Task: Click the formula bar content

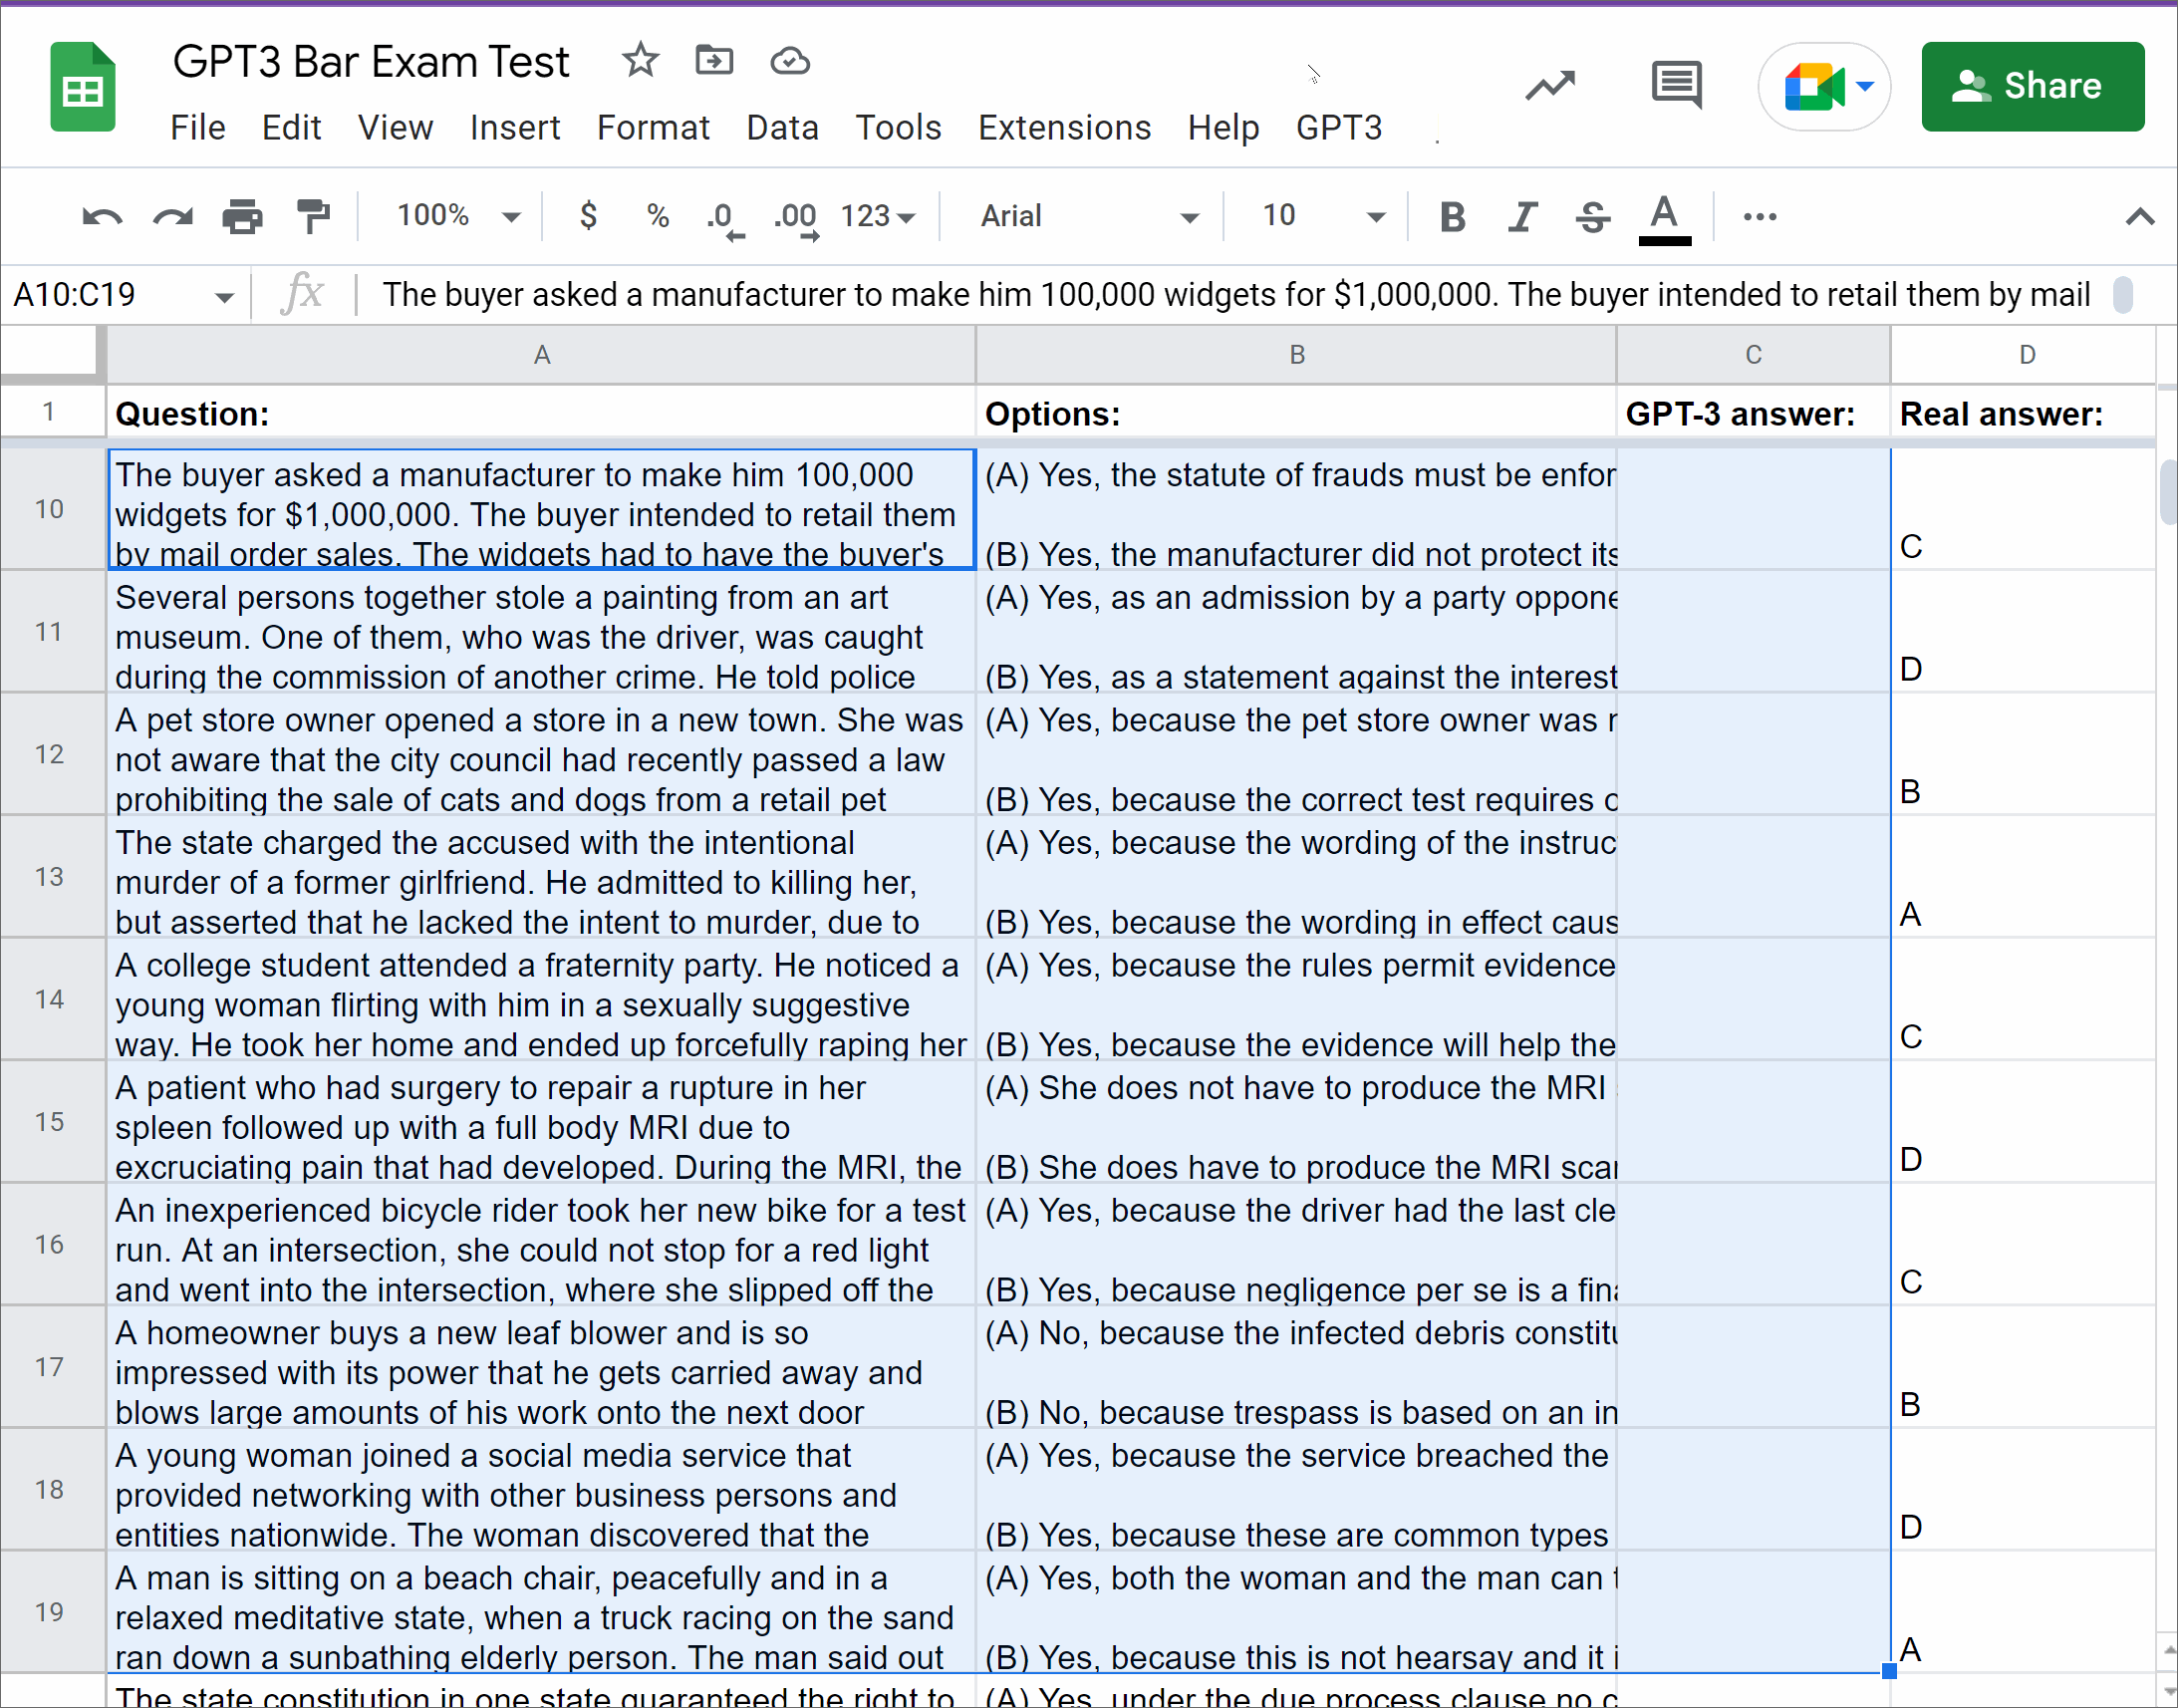Action: click(x=1236, y=295)
